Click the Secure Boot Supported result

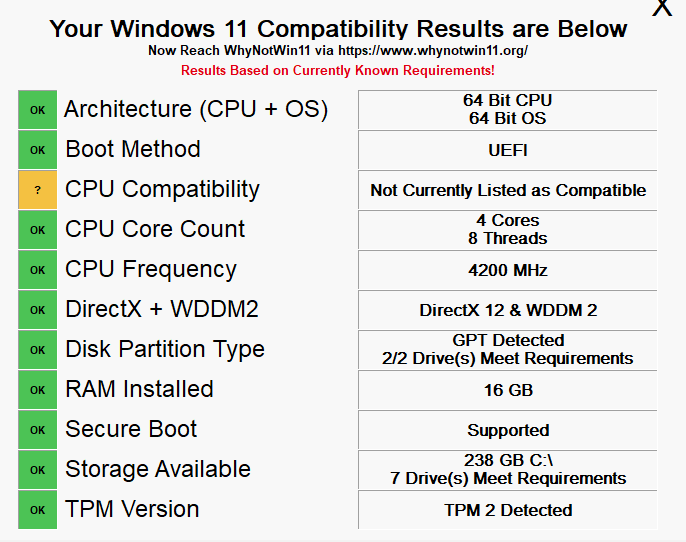coord(508,430)
